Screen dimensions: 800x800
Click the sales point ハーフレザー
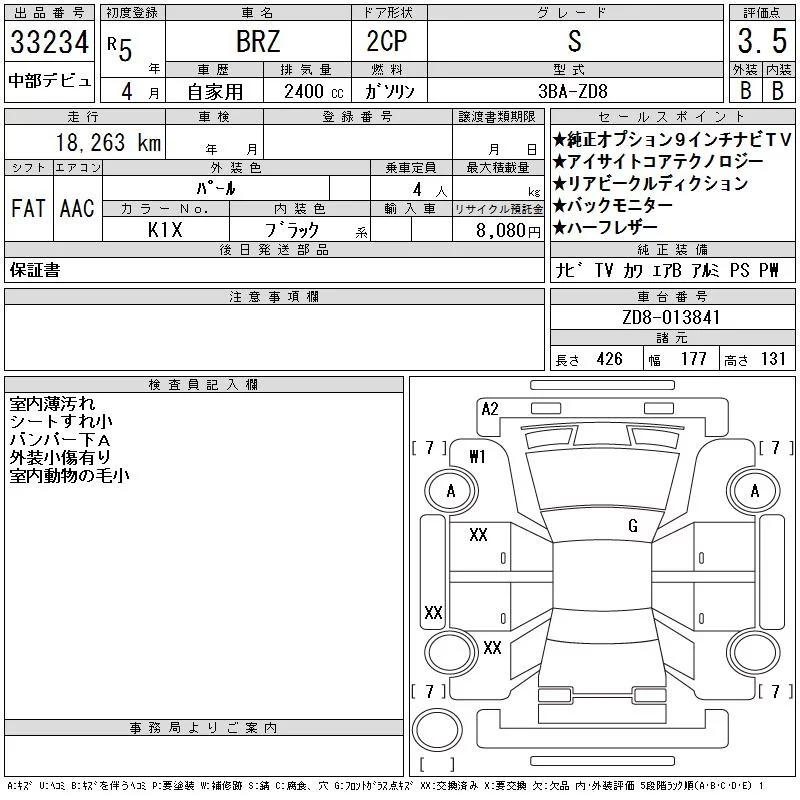click(605, 227)
